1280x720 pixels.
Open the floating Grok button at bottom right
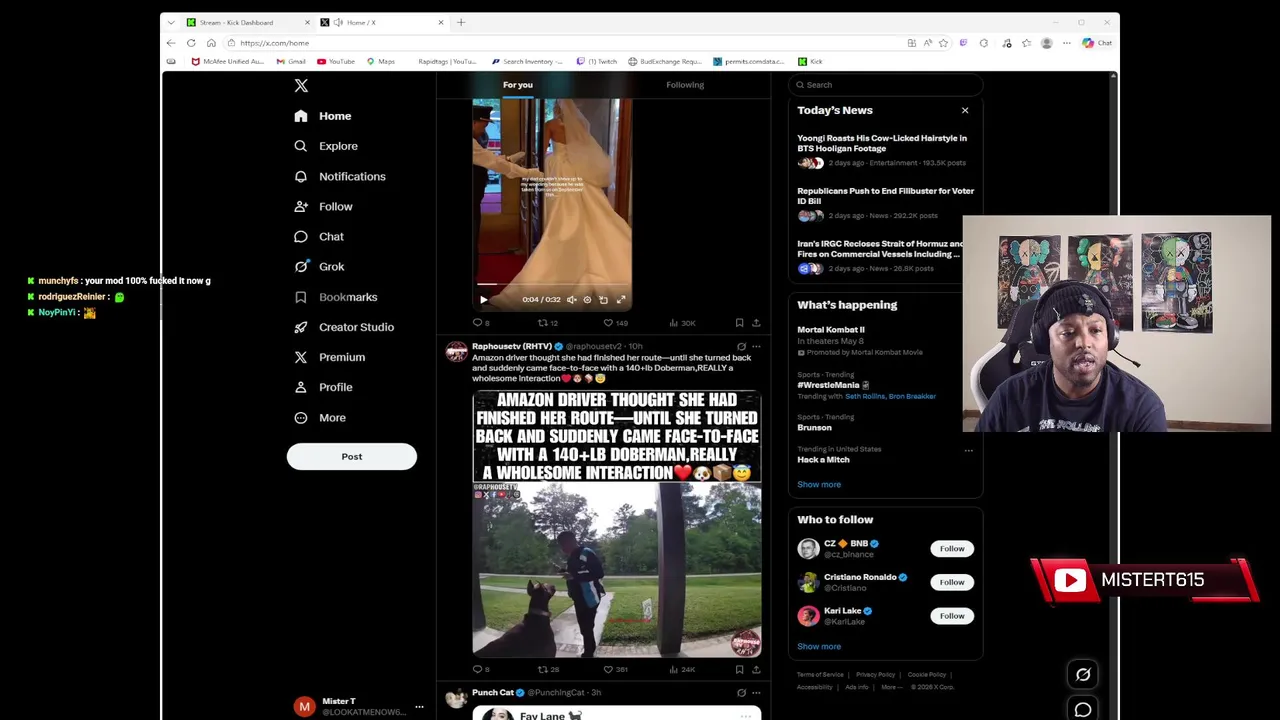1083,675
